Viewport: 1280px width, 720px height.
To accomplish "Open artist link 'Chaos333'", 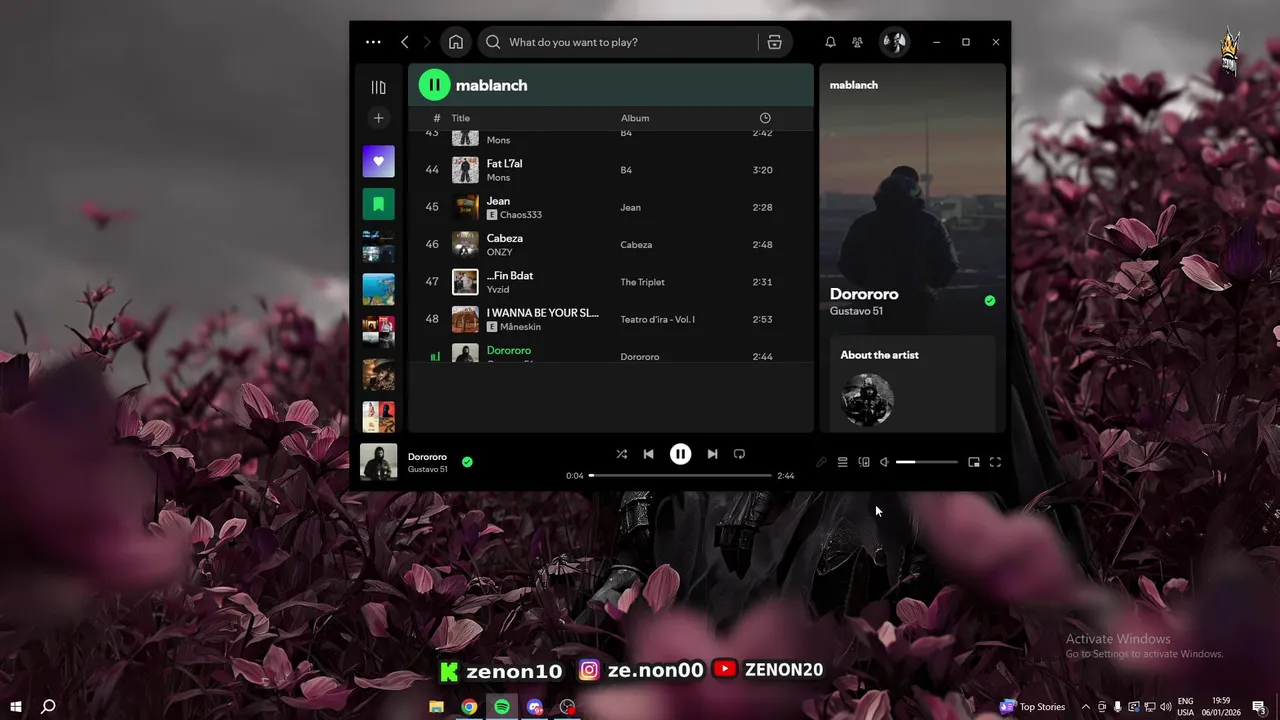I will pyautogui.click(x=520, y=215).
